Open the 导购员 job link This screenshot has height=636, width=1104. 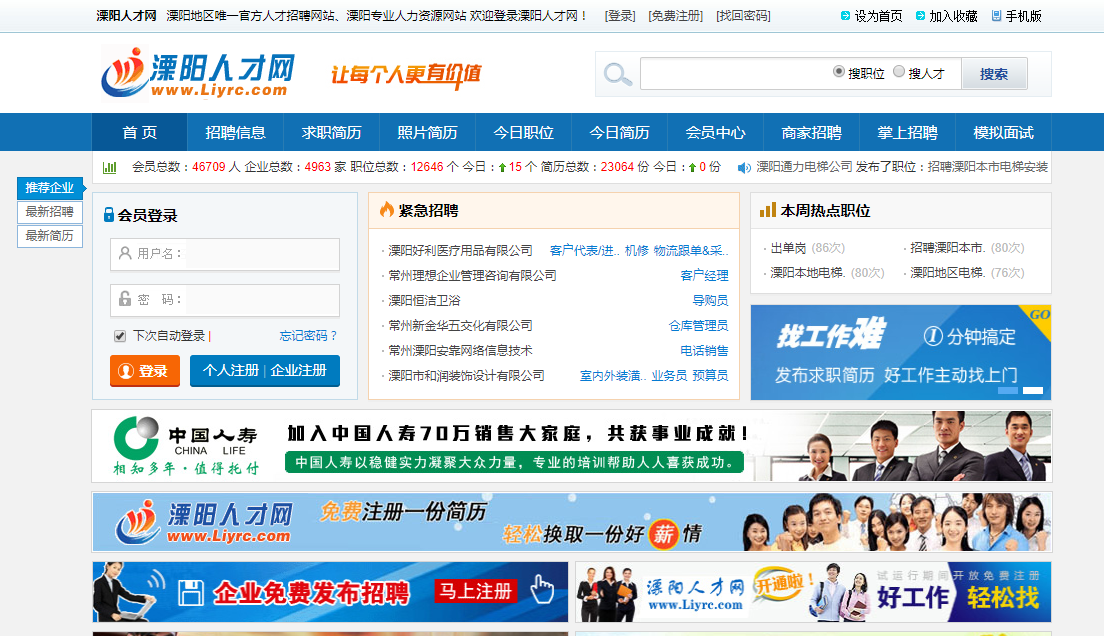(x=710, y=301)
